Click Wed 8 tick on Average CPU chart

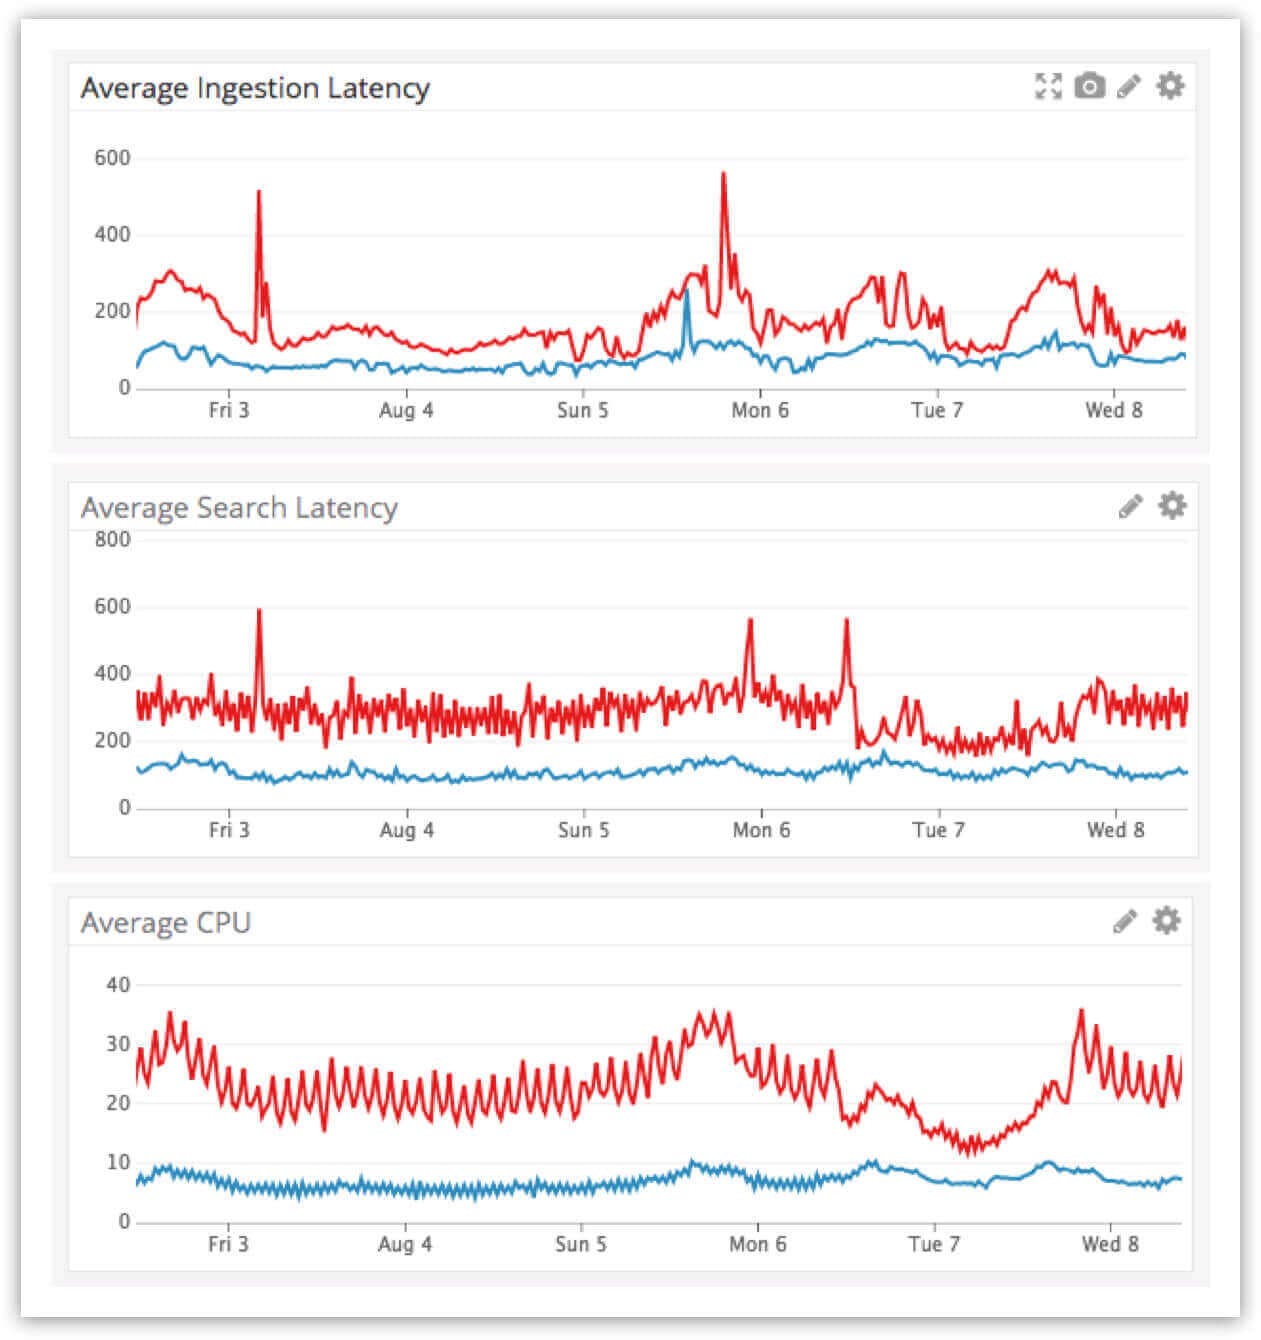click(x=1110, y=1244)
